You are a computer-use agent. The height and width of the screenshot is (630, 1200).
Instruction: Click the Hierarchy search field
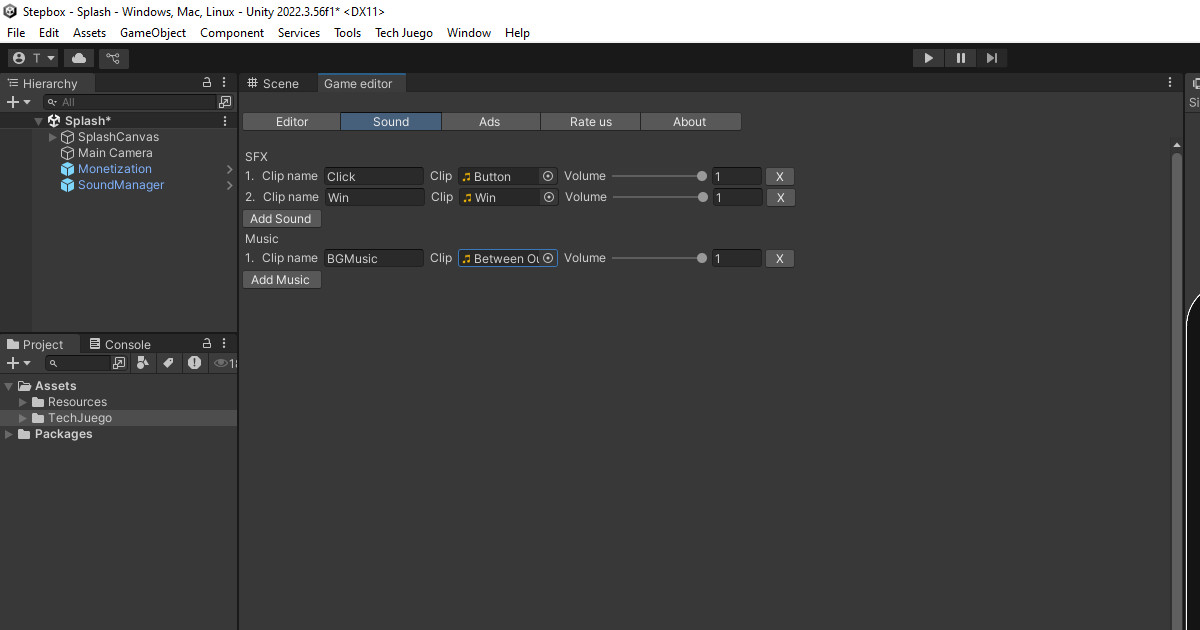tap(128, 102)
